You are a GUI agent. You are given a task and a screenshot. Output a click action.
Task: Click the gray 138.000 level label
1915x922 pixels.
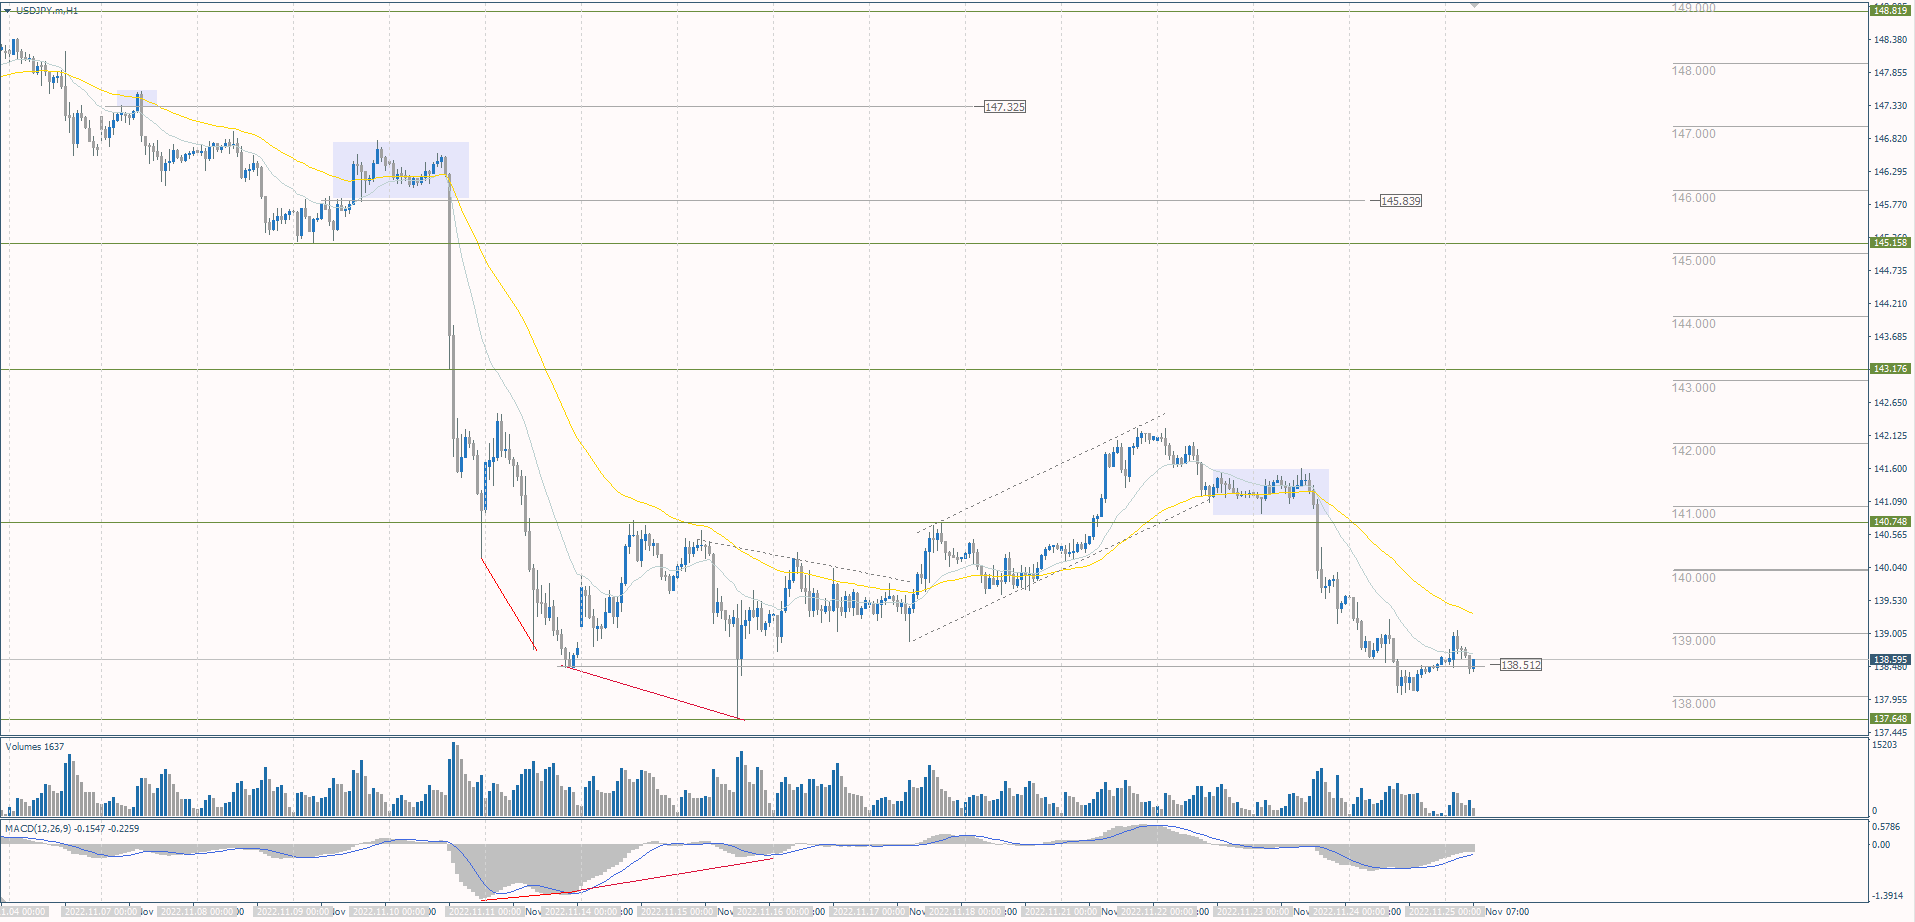coord(1694,704)
